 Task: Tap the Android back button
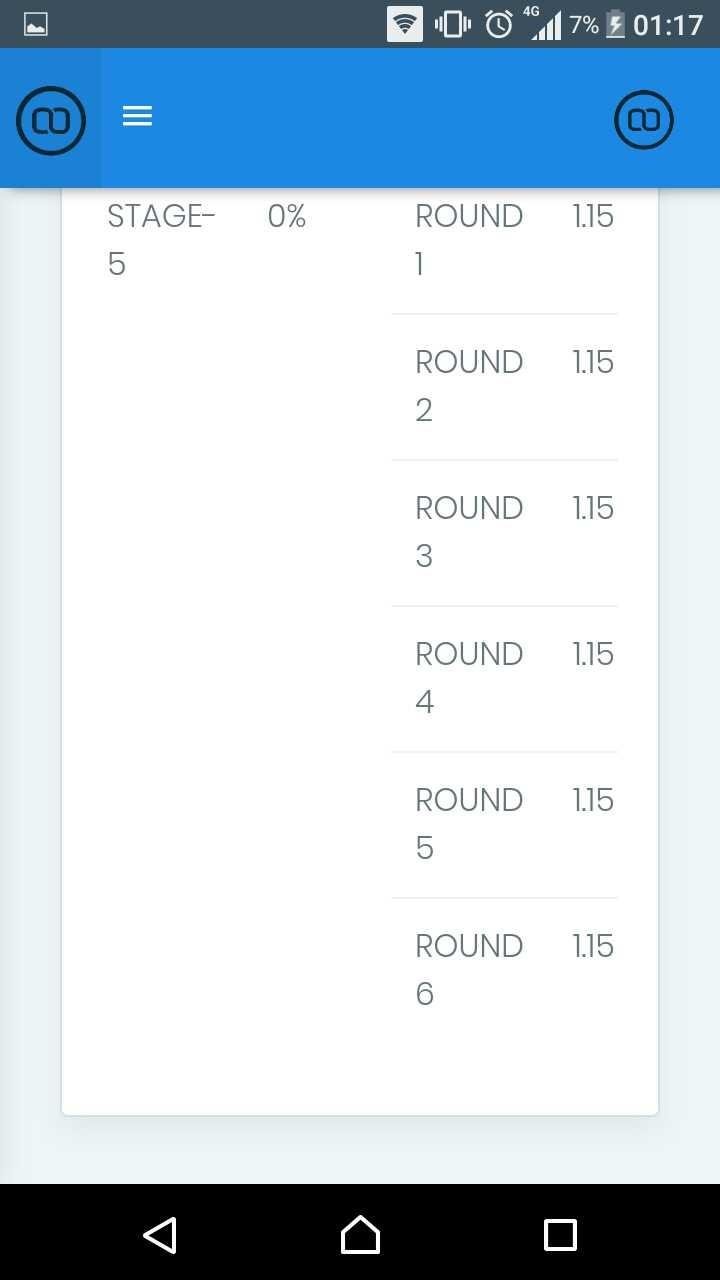click(x=160, y=1235)
